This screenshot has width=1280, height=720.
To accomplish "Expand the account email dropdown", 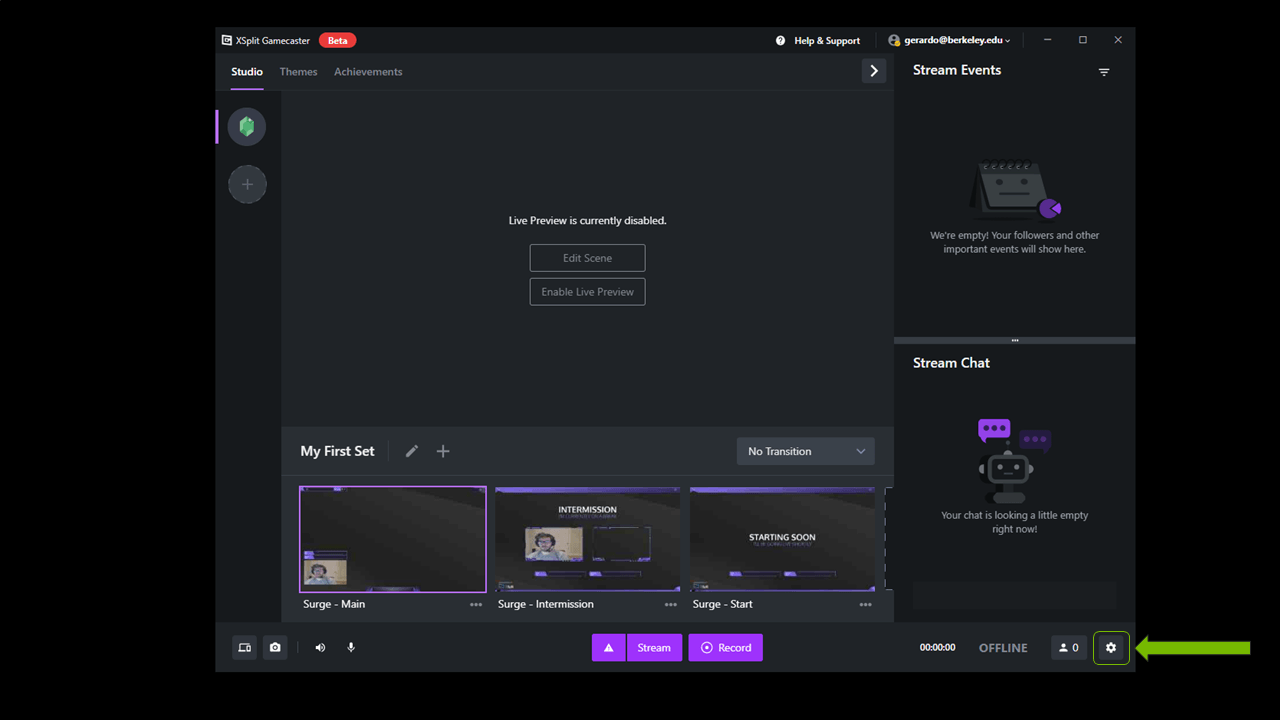I will coord(949,40).
